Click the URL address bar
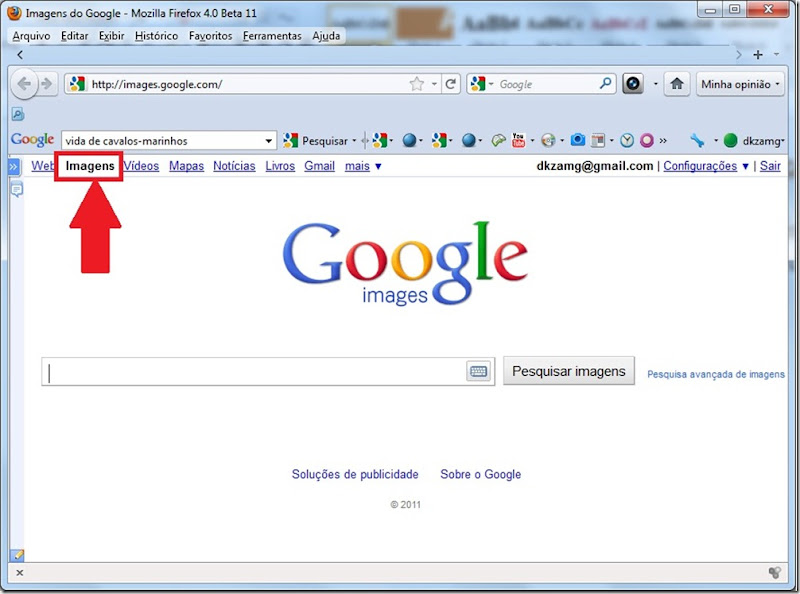 coord(249,84)
